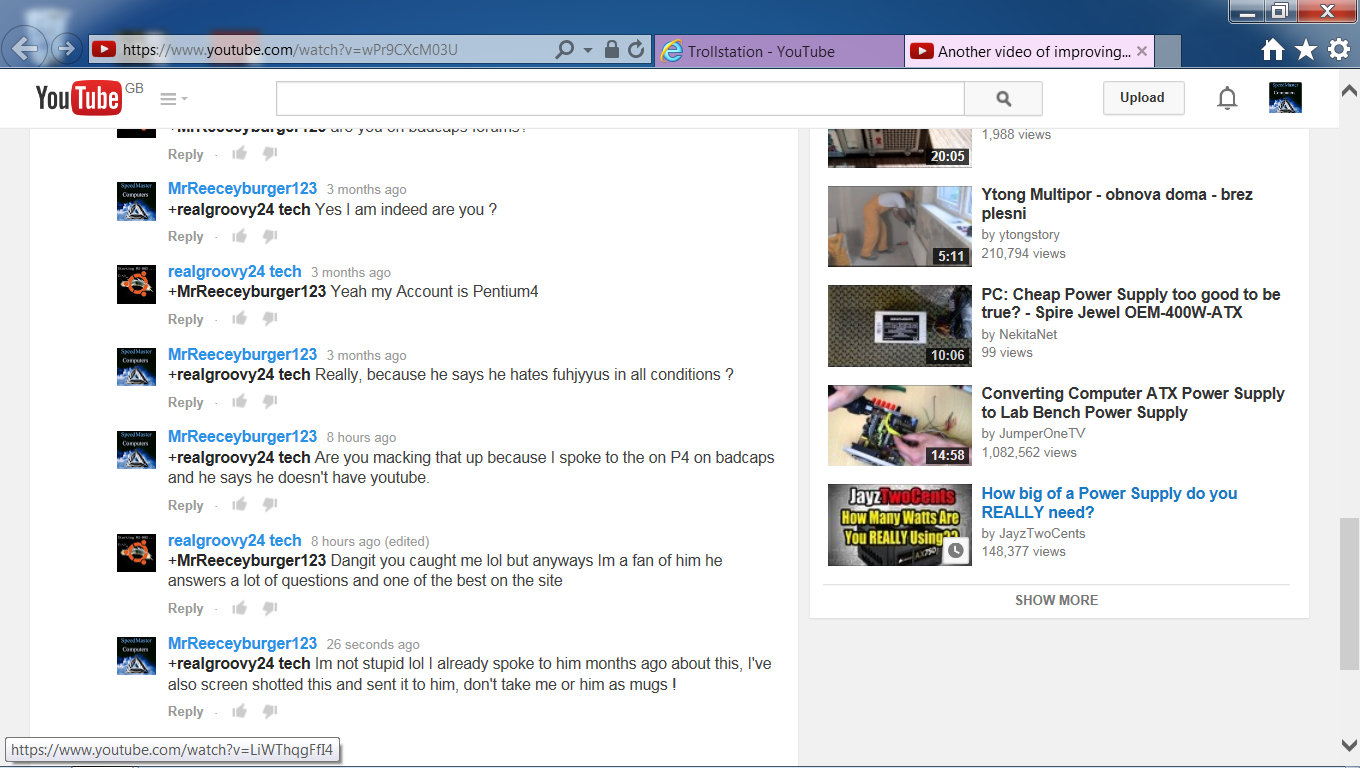Viewport: 1360px width, 768px height.
Task: Thumbs up the 'hates fuhjyyus' comment
Action: click(x=240, y=402)
